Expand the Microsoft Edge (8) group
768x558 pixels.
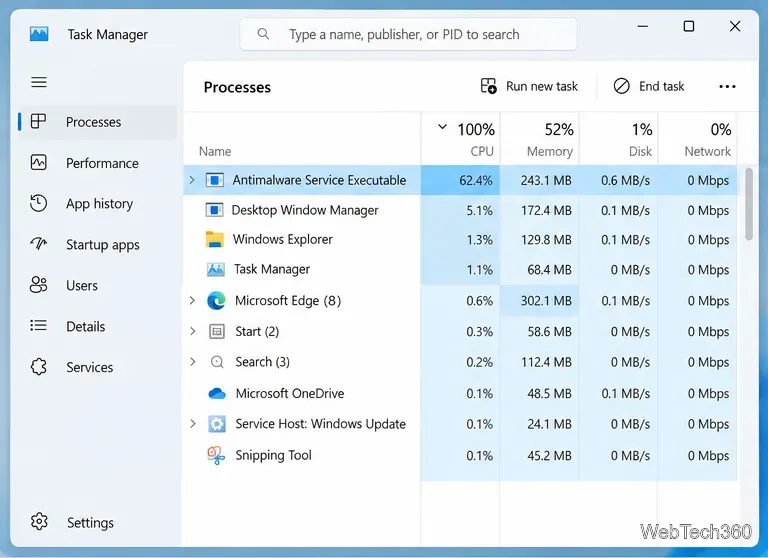(x=192, y=300)
